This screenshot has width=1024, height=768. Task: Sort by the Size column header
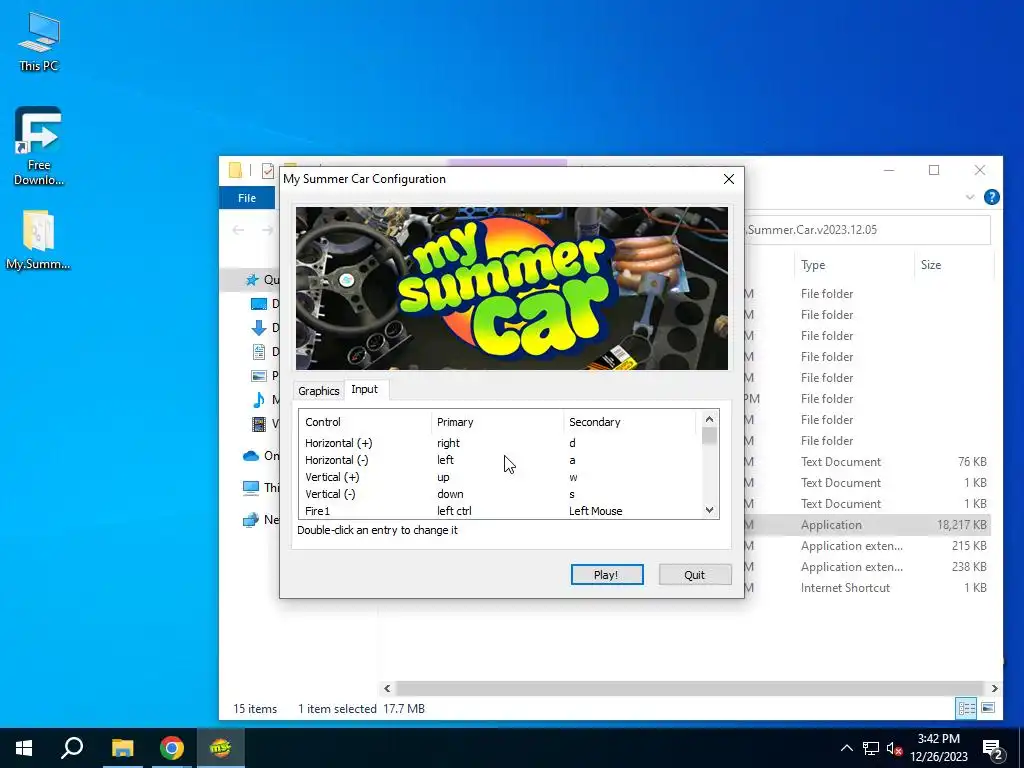click(953, 265)
